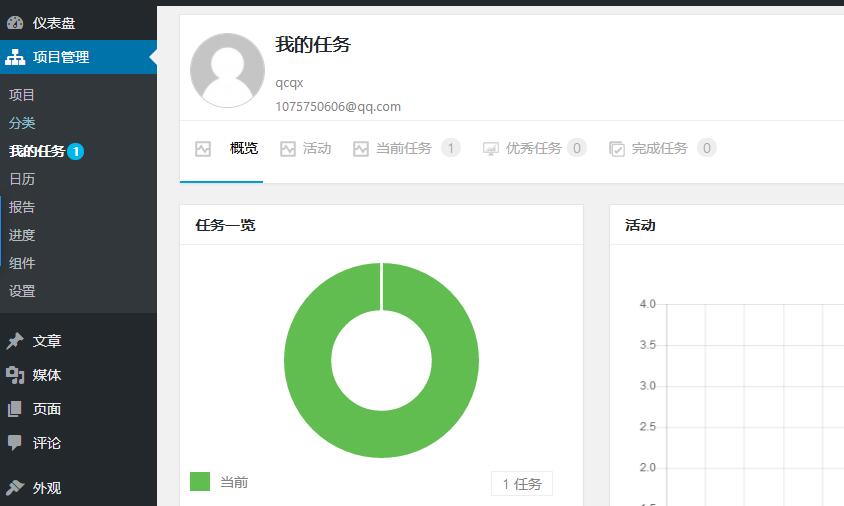Click the count badge on 当前任务
The image size is (844, 506).
point(451,148)
